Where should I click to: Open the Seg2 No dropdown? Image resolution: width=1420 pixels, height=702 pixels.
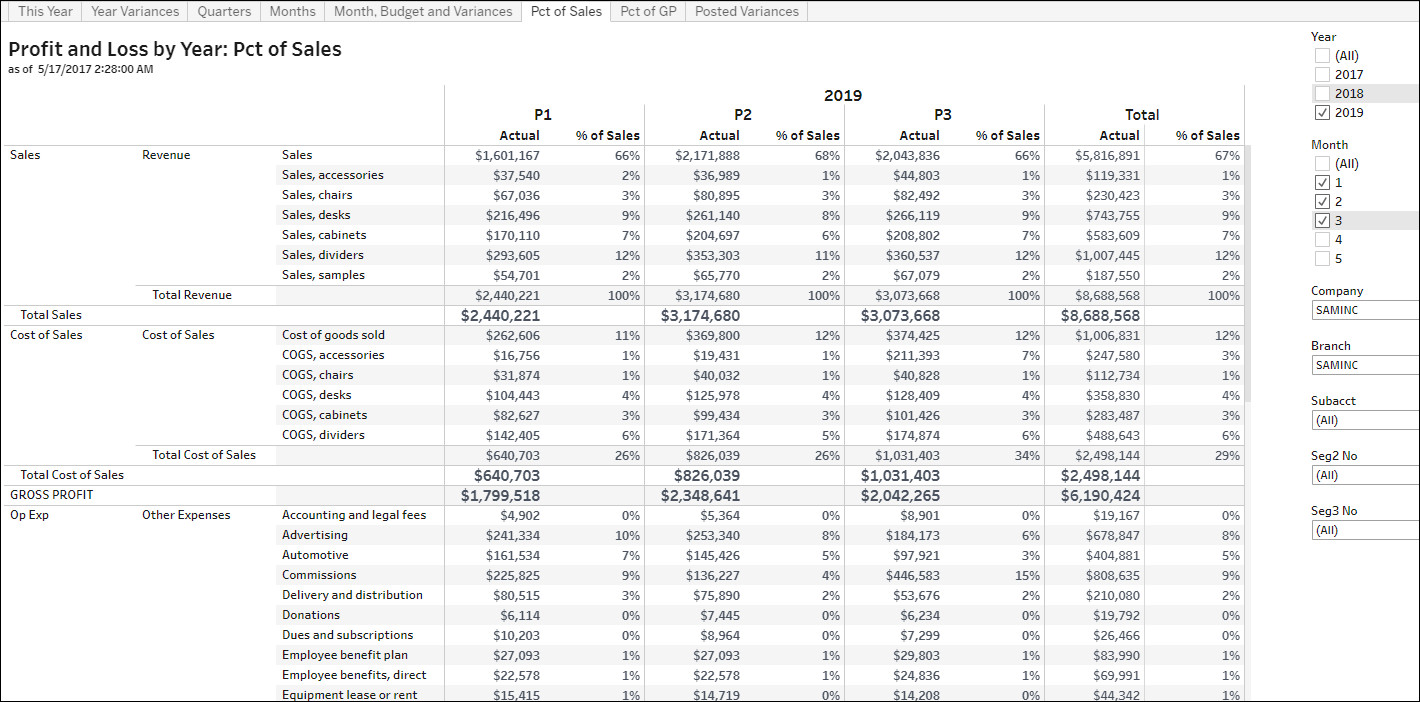point(1366,475)
